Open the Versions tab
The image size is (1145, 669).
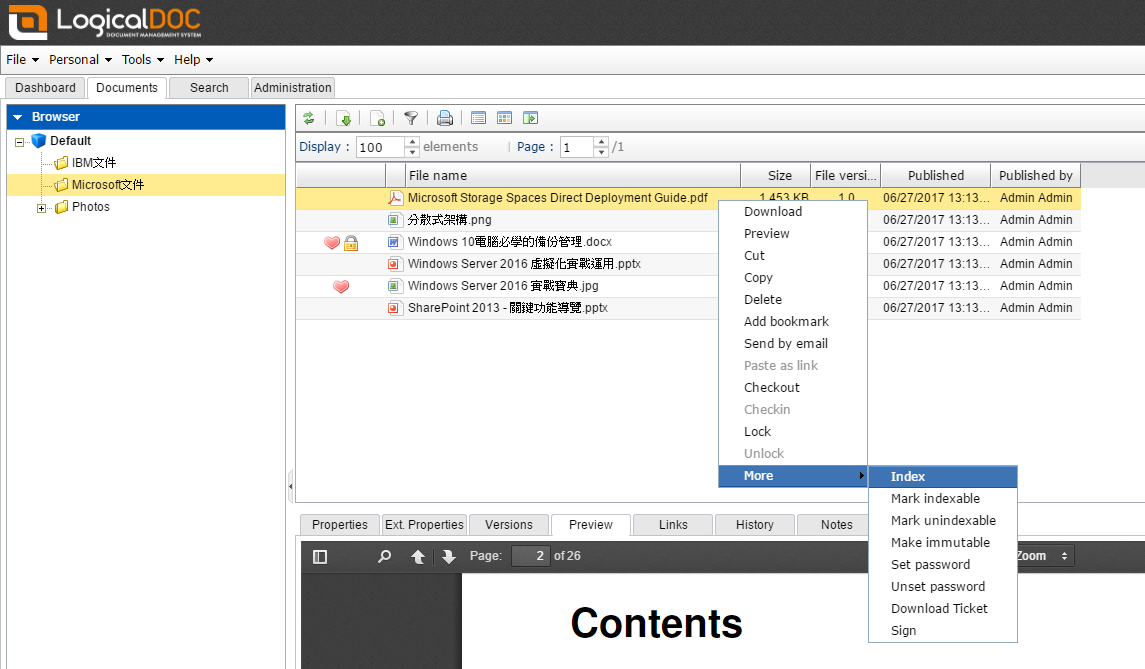point(509,525)
